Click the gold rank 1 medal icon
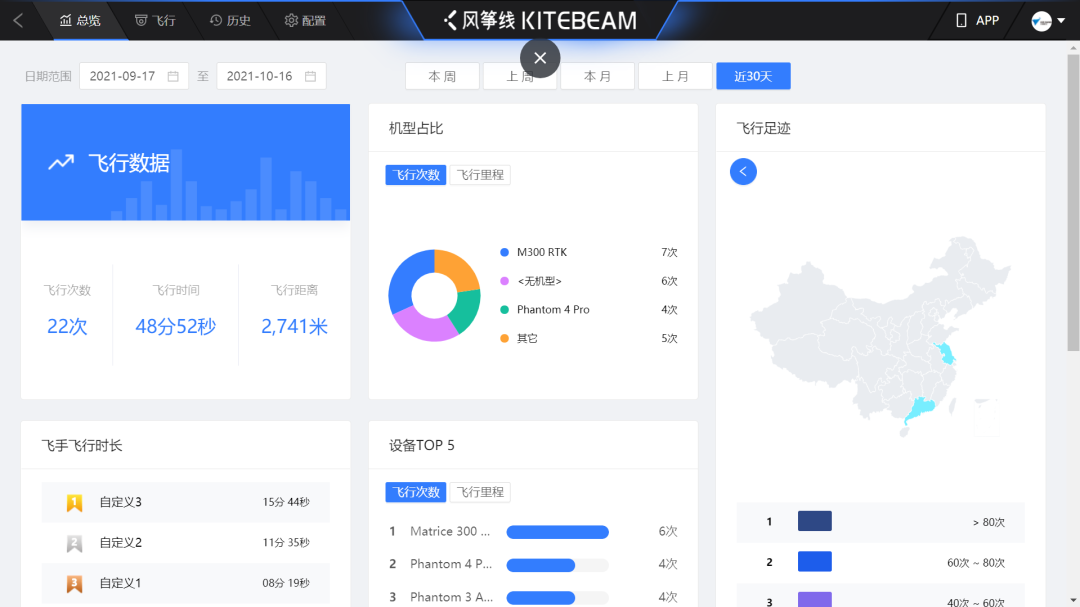Screen dimensions: 1080x607 (x=74, y=502)
